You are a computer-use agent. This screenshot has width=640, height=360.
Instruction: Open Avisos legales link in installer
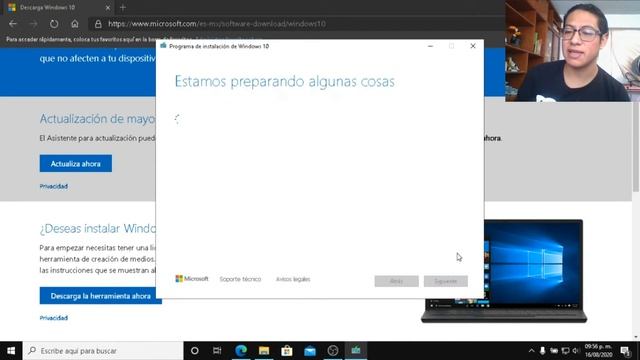coord(293,279)
